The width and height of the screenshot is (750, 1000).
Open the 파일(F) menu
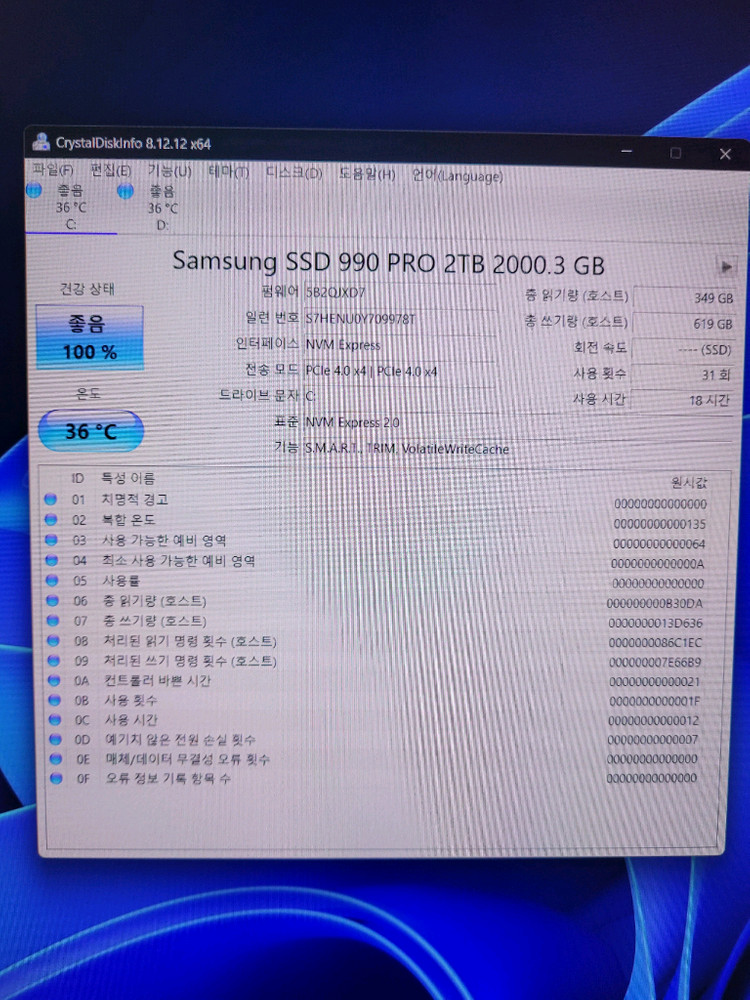click(52, 170)
